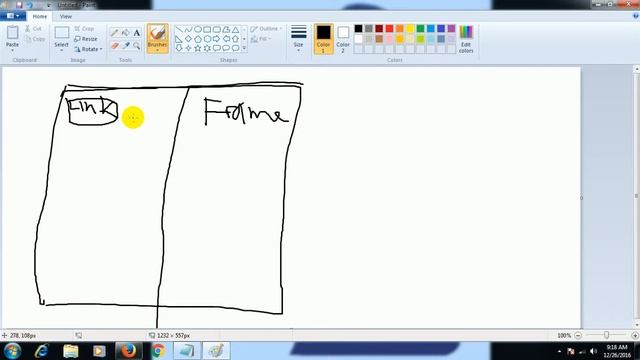Open the Brushes dropdown arrow
The image size is (640, 360).
[x=158, y=50]
